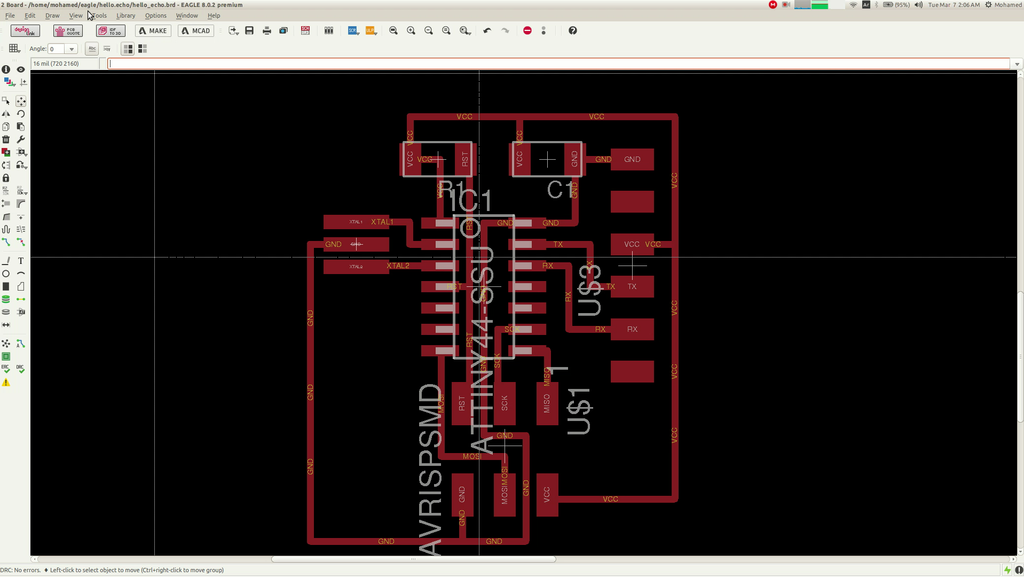The height and width of the screenshot is (577, 1024).
Task: Click the RX pad on the board
Action: [632, 329]
